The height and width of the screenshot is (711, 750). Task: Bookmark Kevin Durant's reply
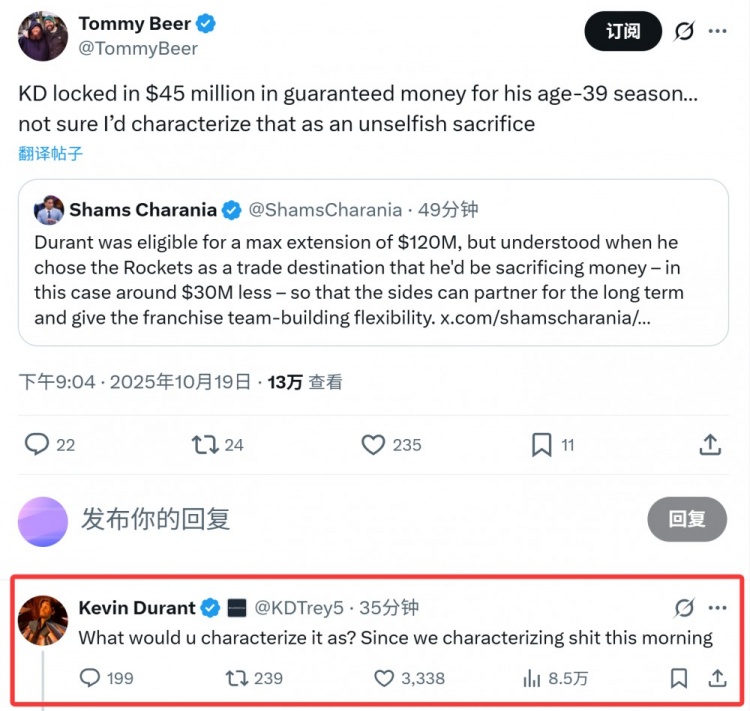[x=679, y=678]
